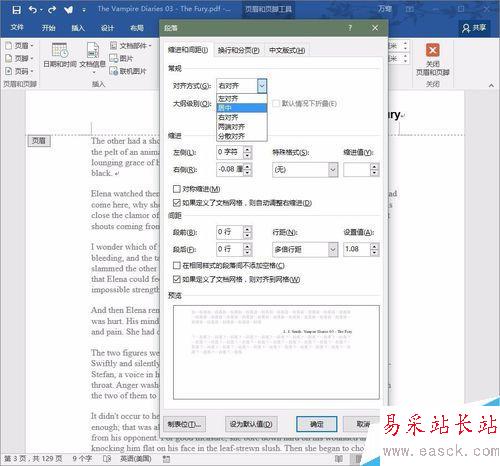Click the 图片 insert picture icon
500x466 pixels.
[114, 58]
